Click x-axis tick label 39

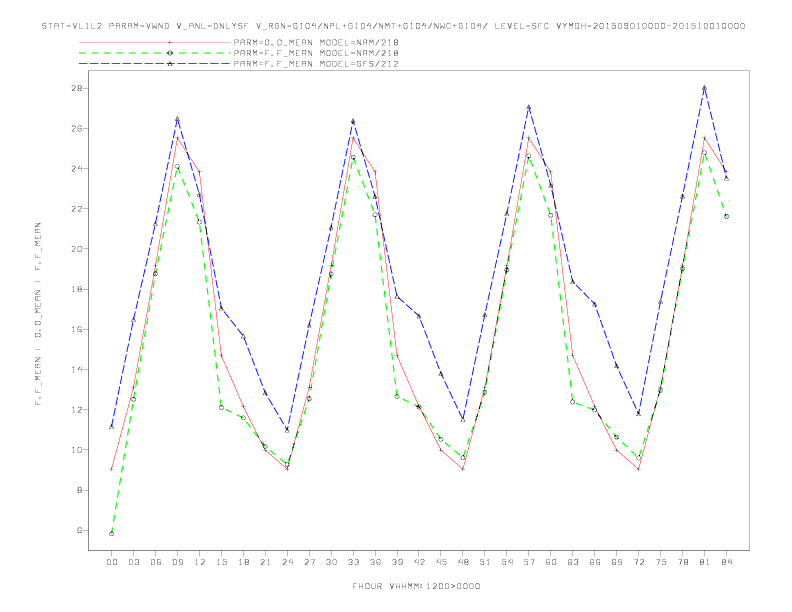(x=397, y=562)
